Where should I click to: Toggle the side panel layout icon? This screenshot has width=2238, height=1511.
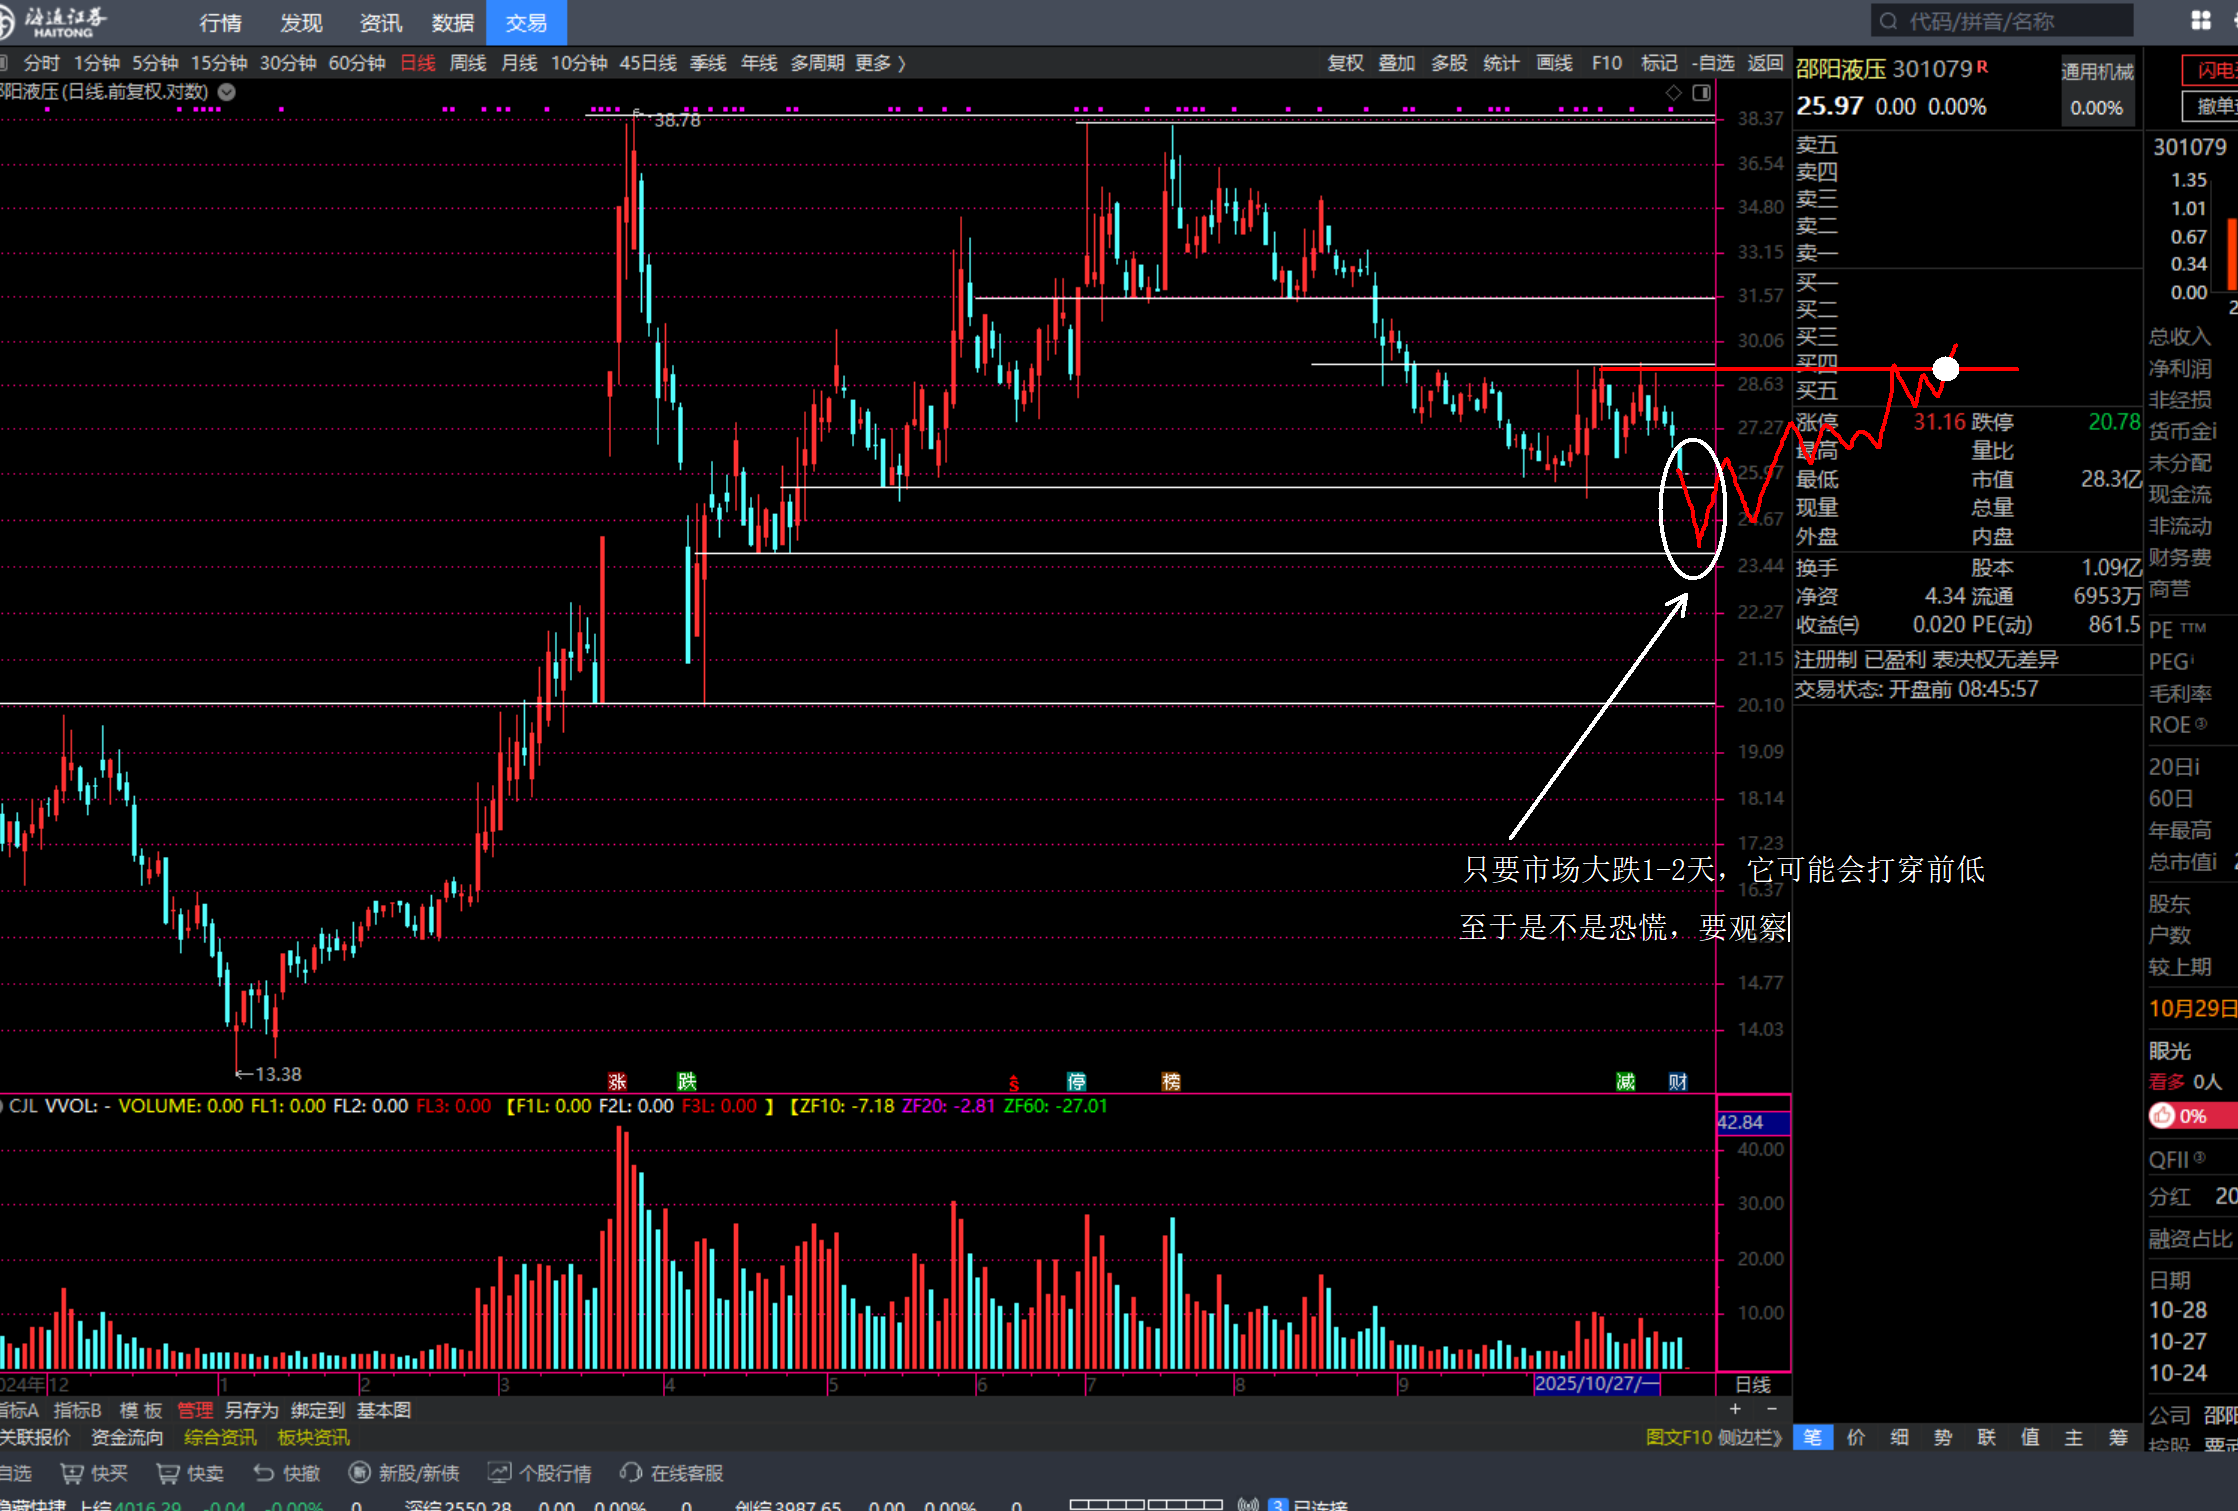coord(1701,93)
